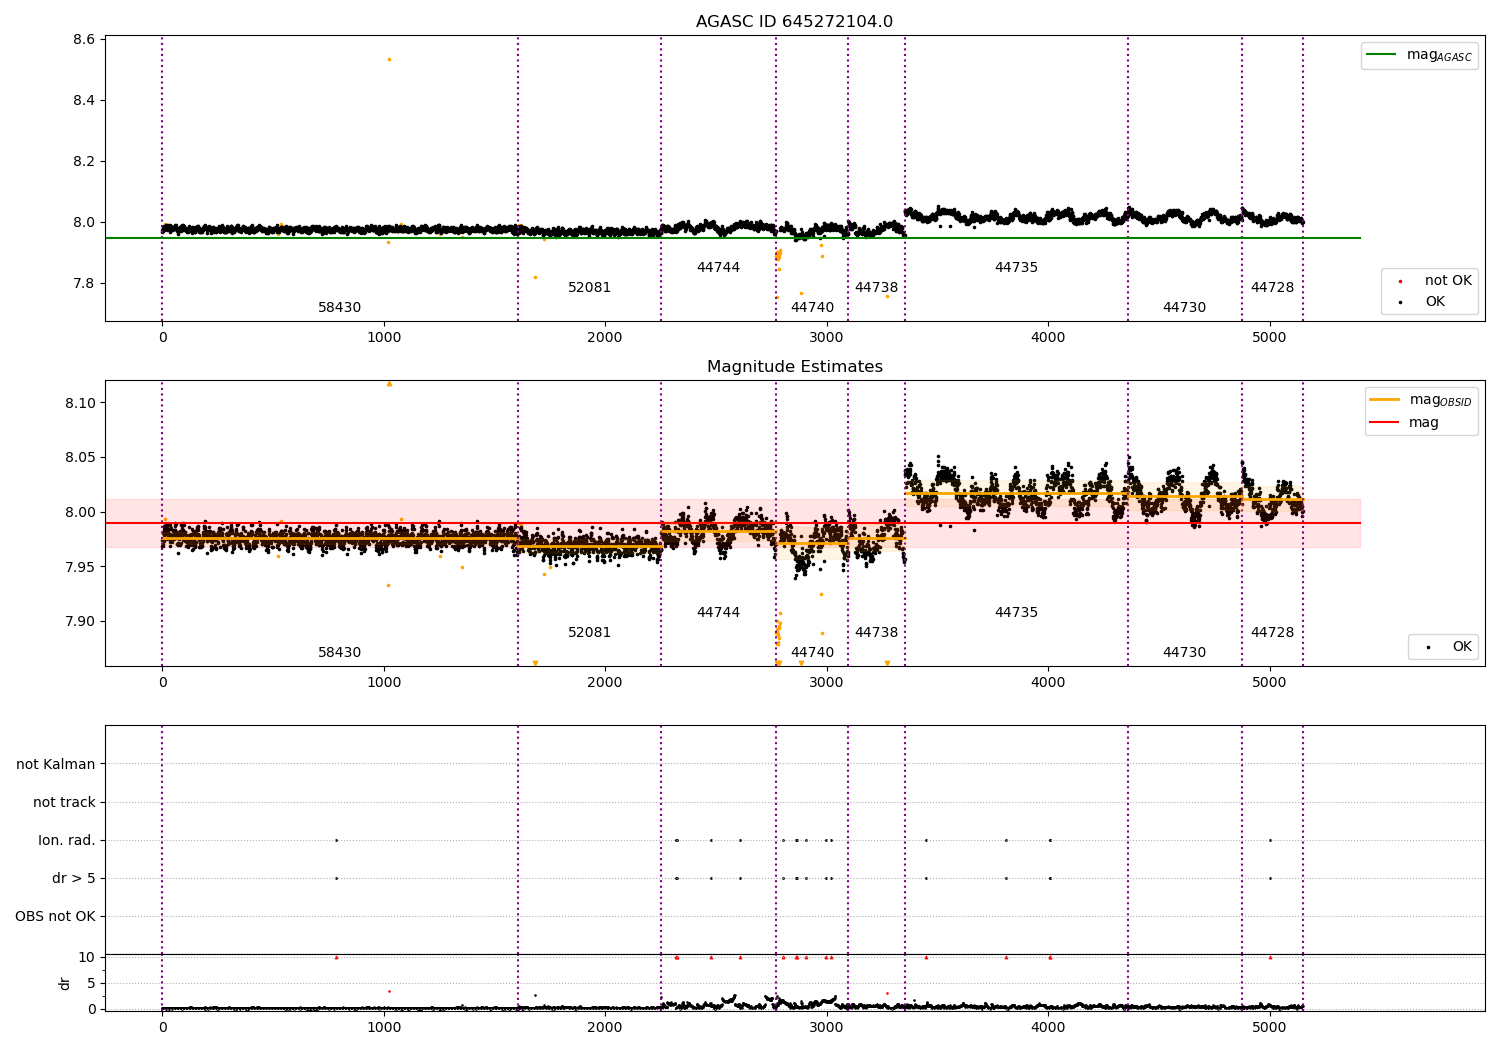Click the orange mag OBSID legend line sample
The image size is (1500, 1050).
[1385, 400]
